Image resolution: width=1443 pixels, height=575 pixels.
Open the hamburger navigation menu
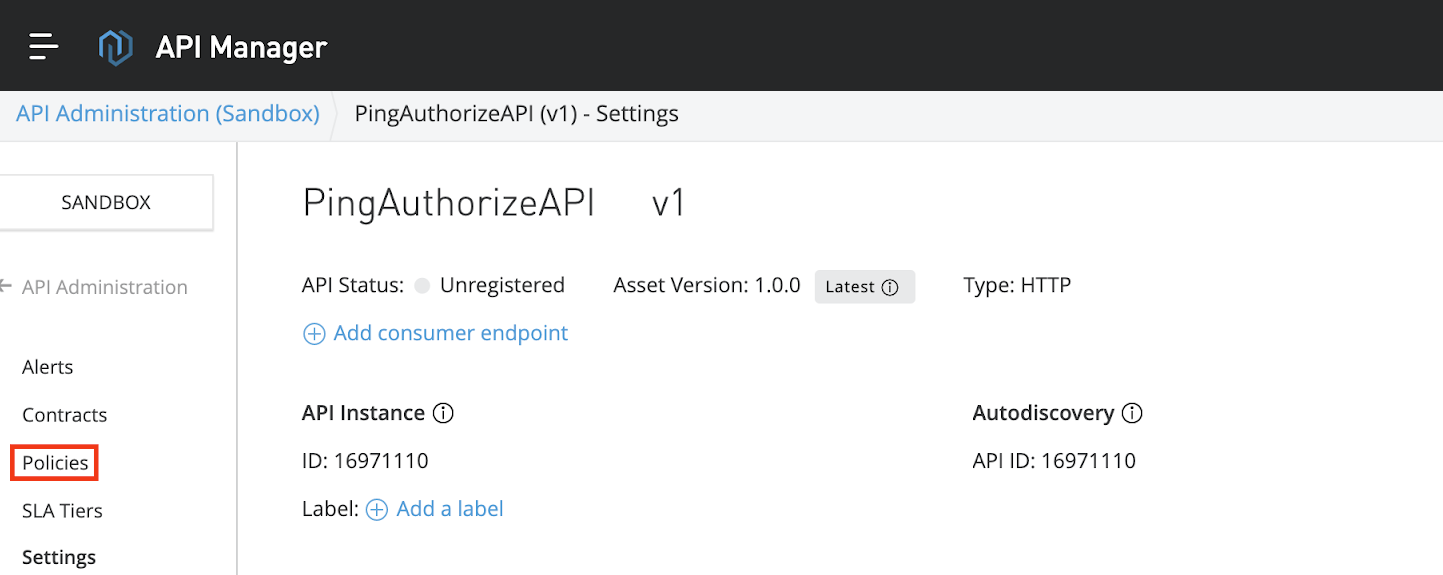pyautogui.click(x=44, y=46)
